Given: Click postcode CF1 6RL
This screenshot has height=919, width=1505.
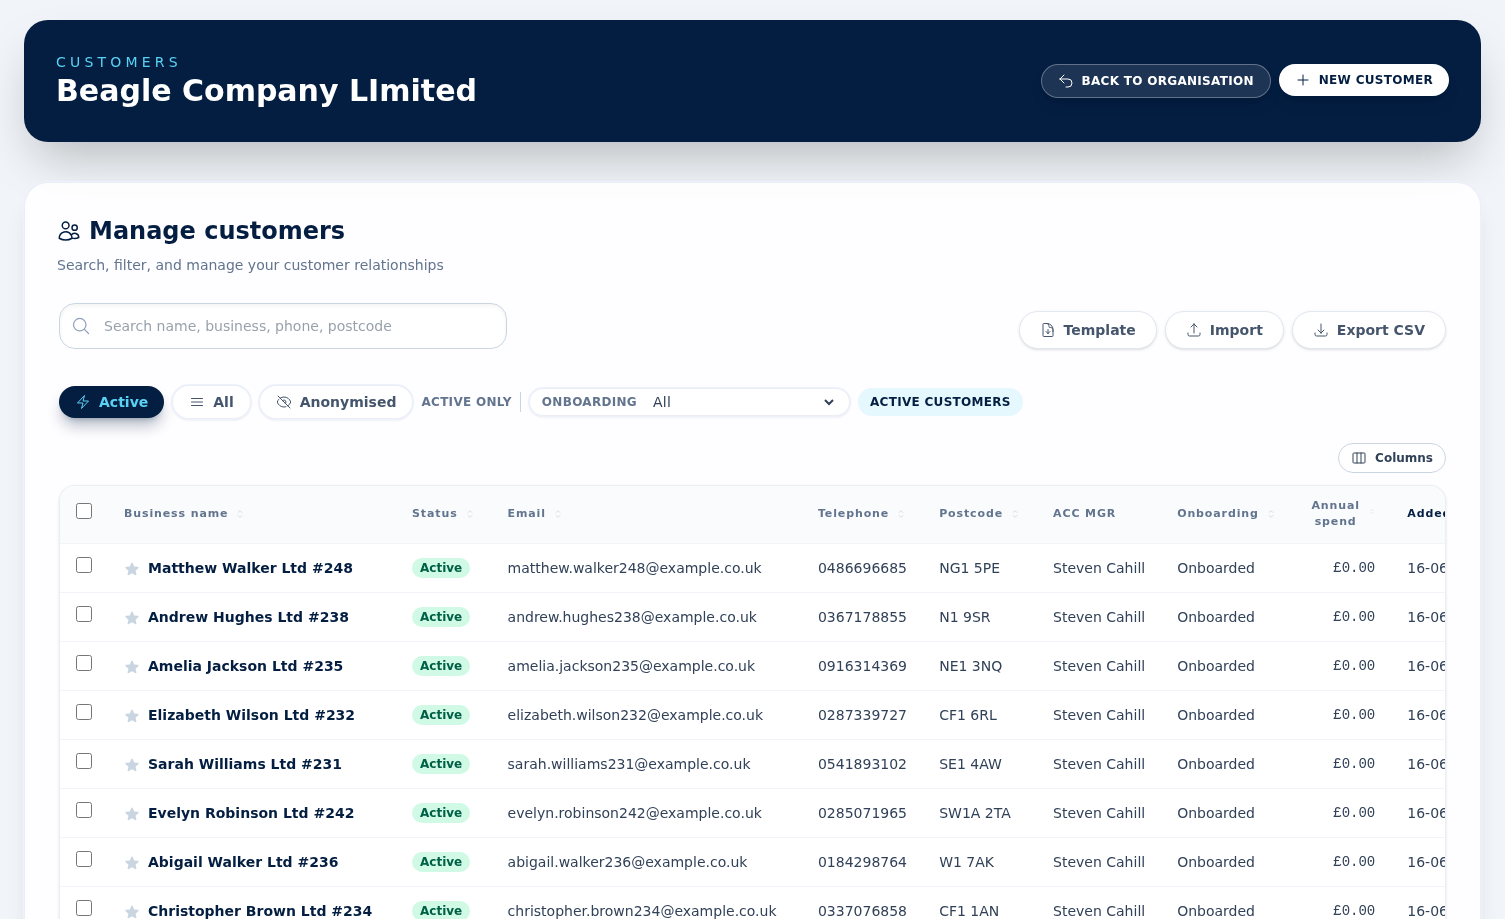Looking at the screenshot, I should pos(968,715).
